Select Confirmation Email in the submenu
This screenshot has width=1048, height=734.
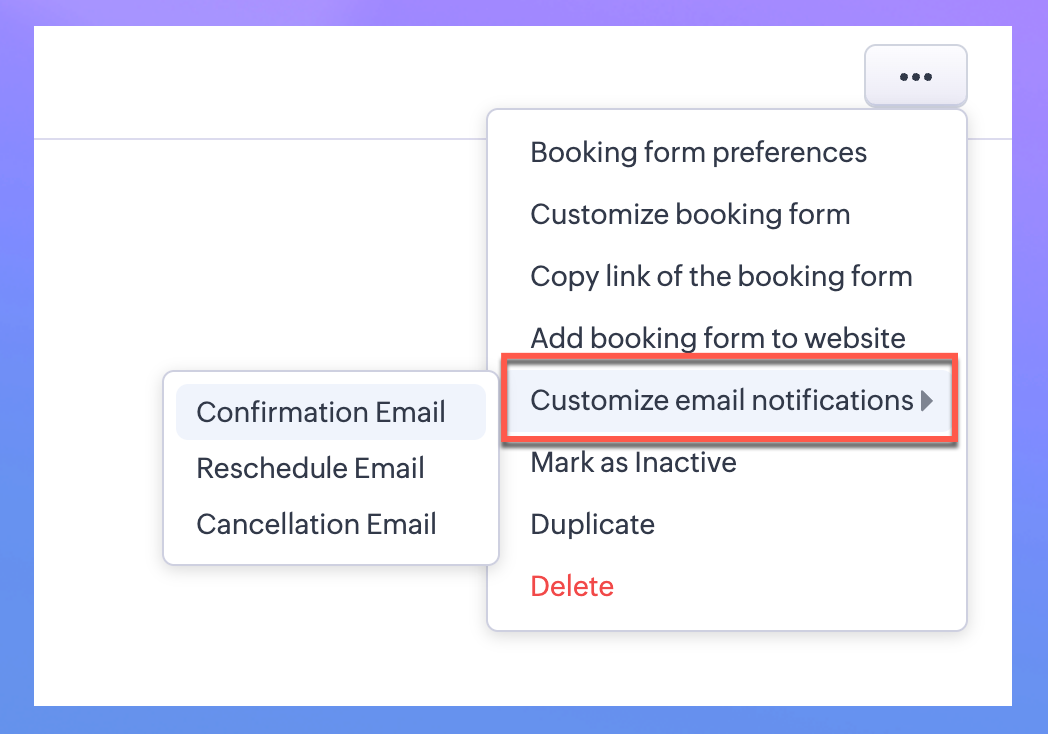[x=321, y=413]
